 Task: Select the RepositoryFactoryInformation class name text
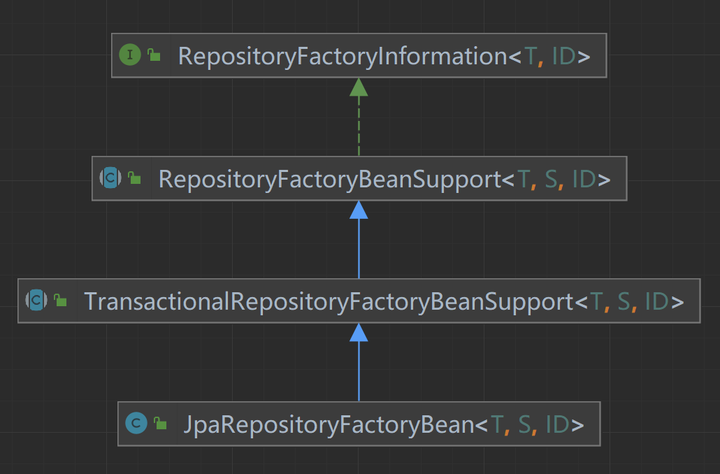point(342,56)
